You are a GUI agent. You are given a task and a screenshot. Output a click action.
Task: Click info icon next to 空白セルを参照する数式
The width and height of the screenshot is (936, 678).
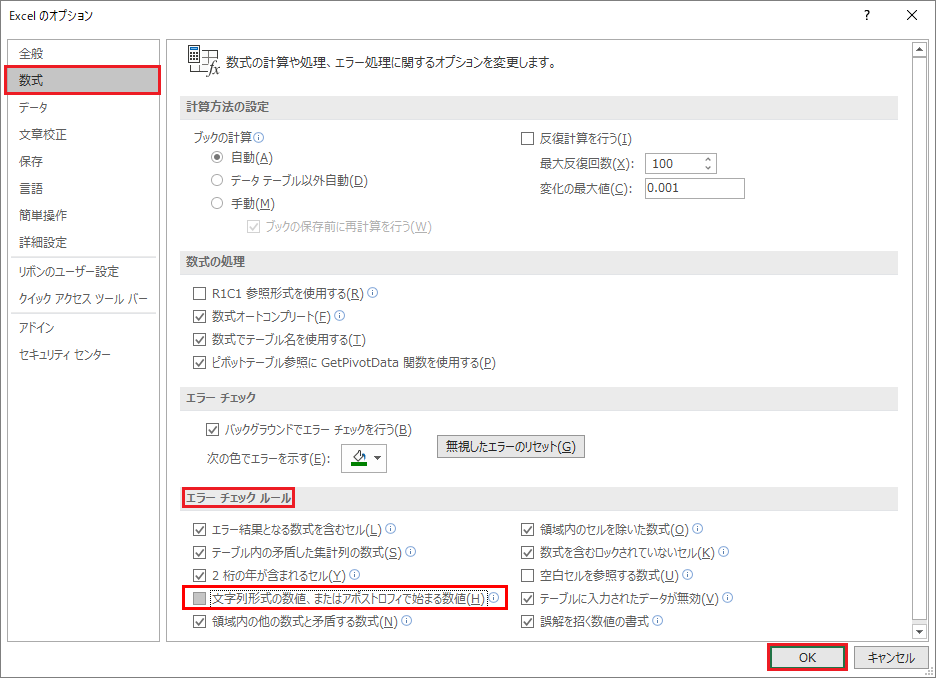click(689, 575)
